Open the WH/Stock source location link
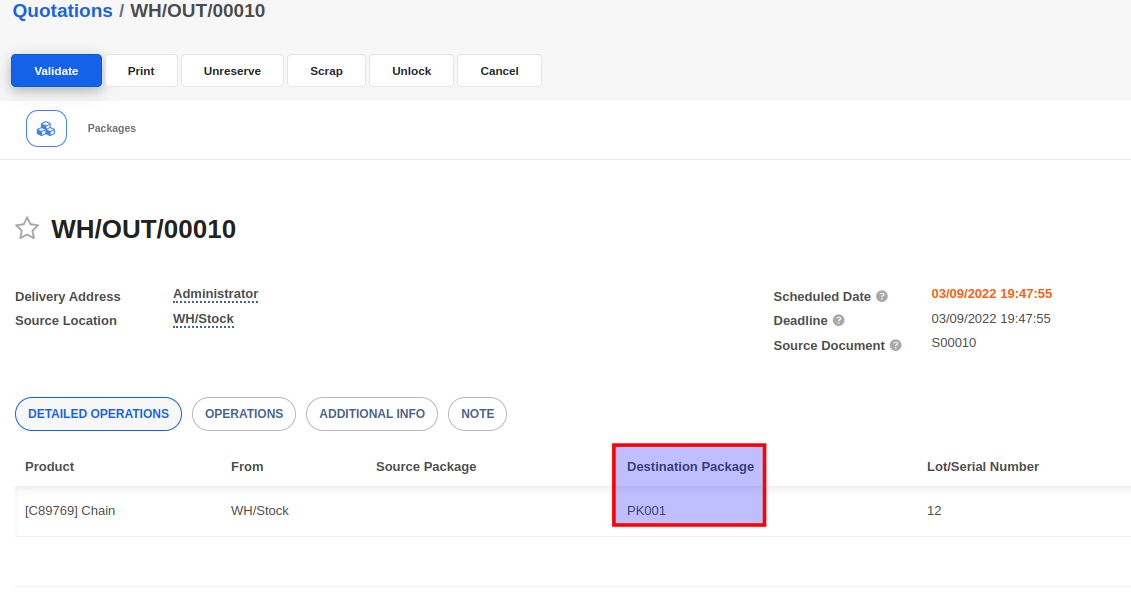Image resolution: width=1131 pixels, height=596 pixels. tap(203, 319)
